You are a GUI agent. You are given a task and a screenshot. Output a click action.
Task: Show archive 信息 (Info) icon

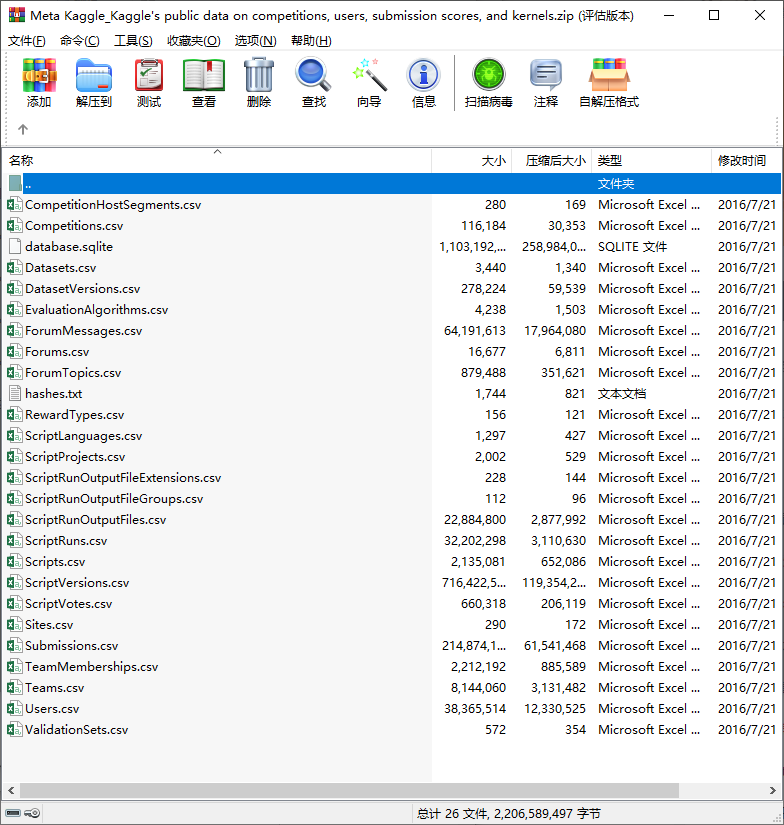(424, 77)
